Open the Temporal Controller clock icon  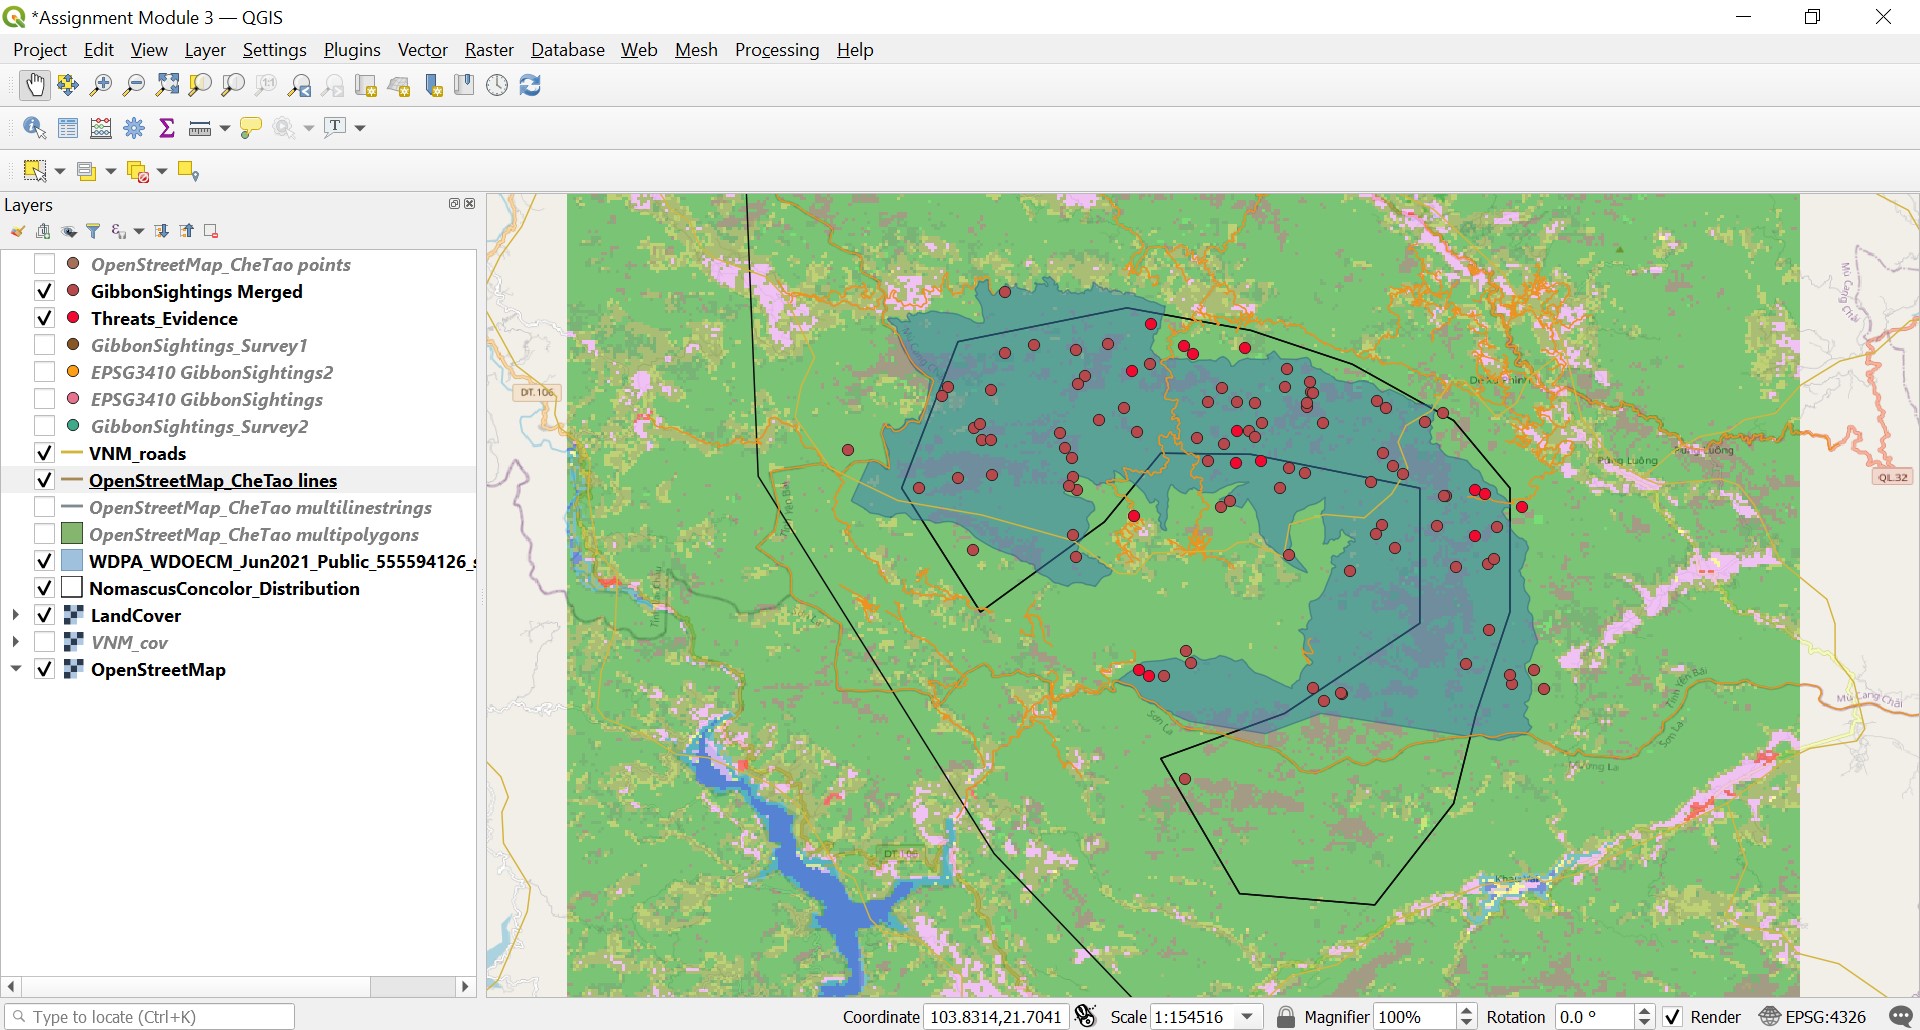click(497, 86)
